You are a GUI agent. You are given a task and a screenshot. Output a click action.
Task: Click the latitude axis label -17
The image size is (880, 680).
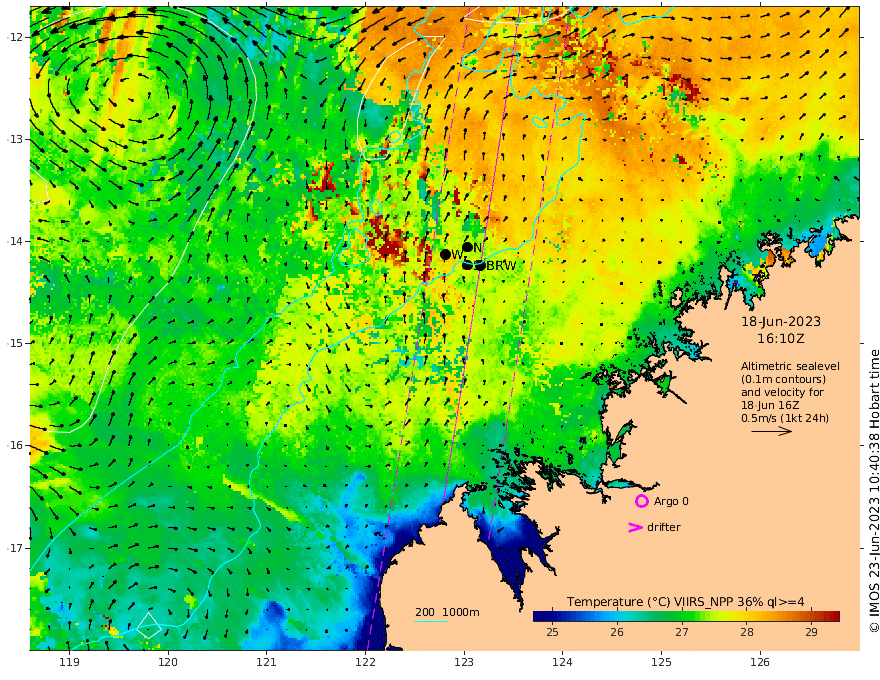click(15, 548)
